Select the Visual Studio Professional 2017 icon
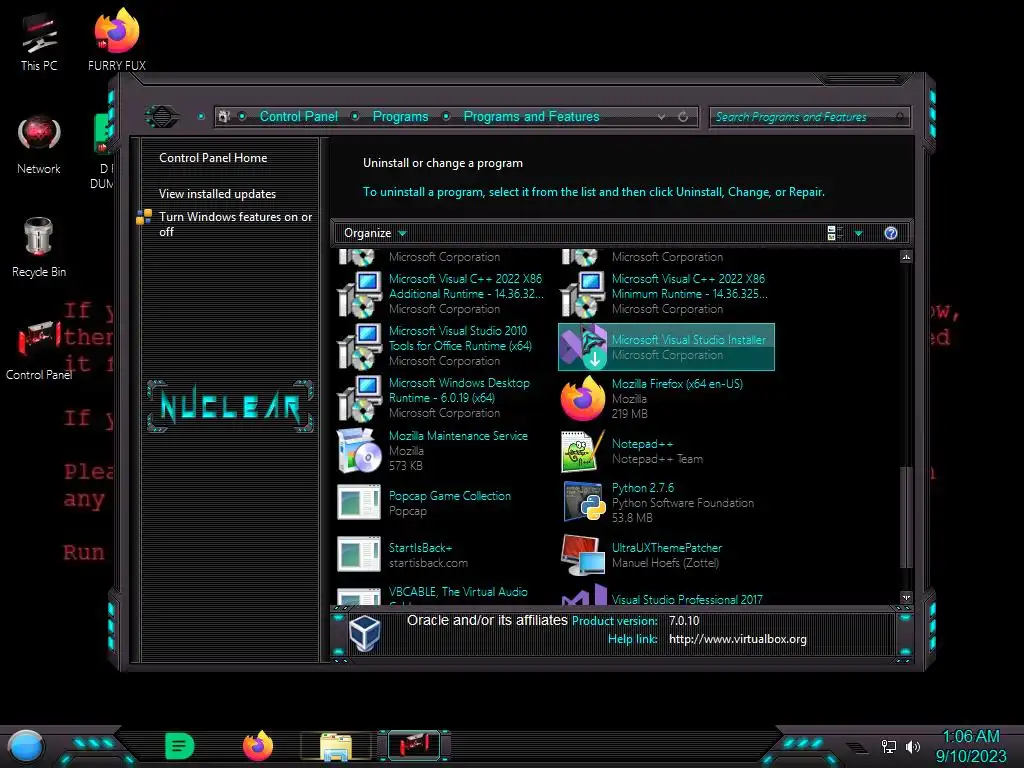Image resolution: width=1024 pixels, height=768 pixels. click(x=584, y=596)
